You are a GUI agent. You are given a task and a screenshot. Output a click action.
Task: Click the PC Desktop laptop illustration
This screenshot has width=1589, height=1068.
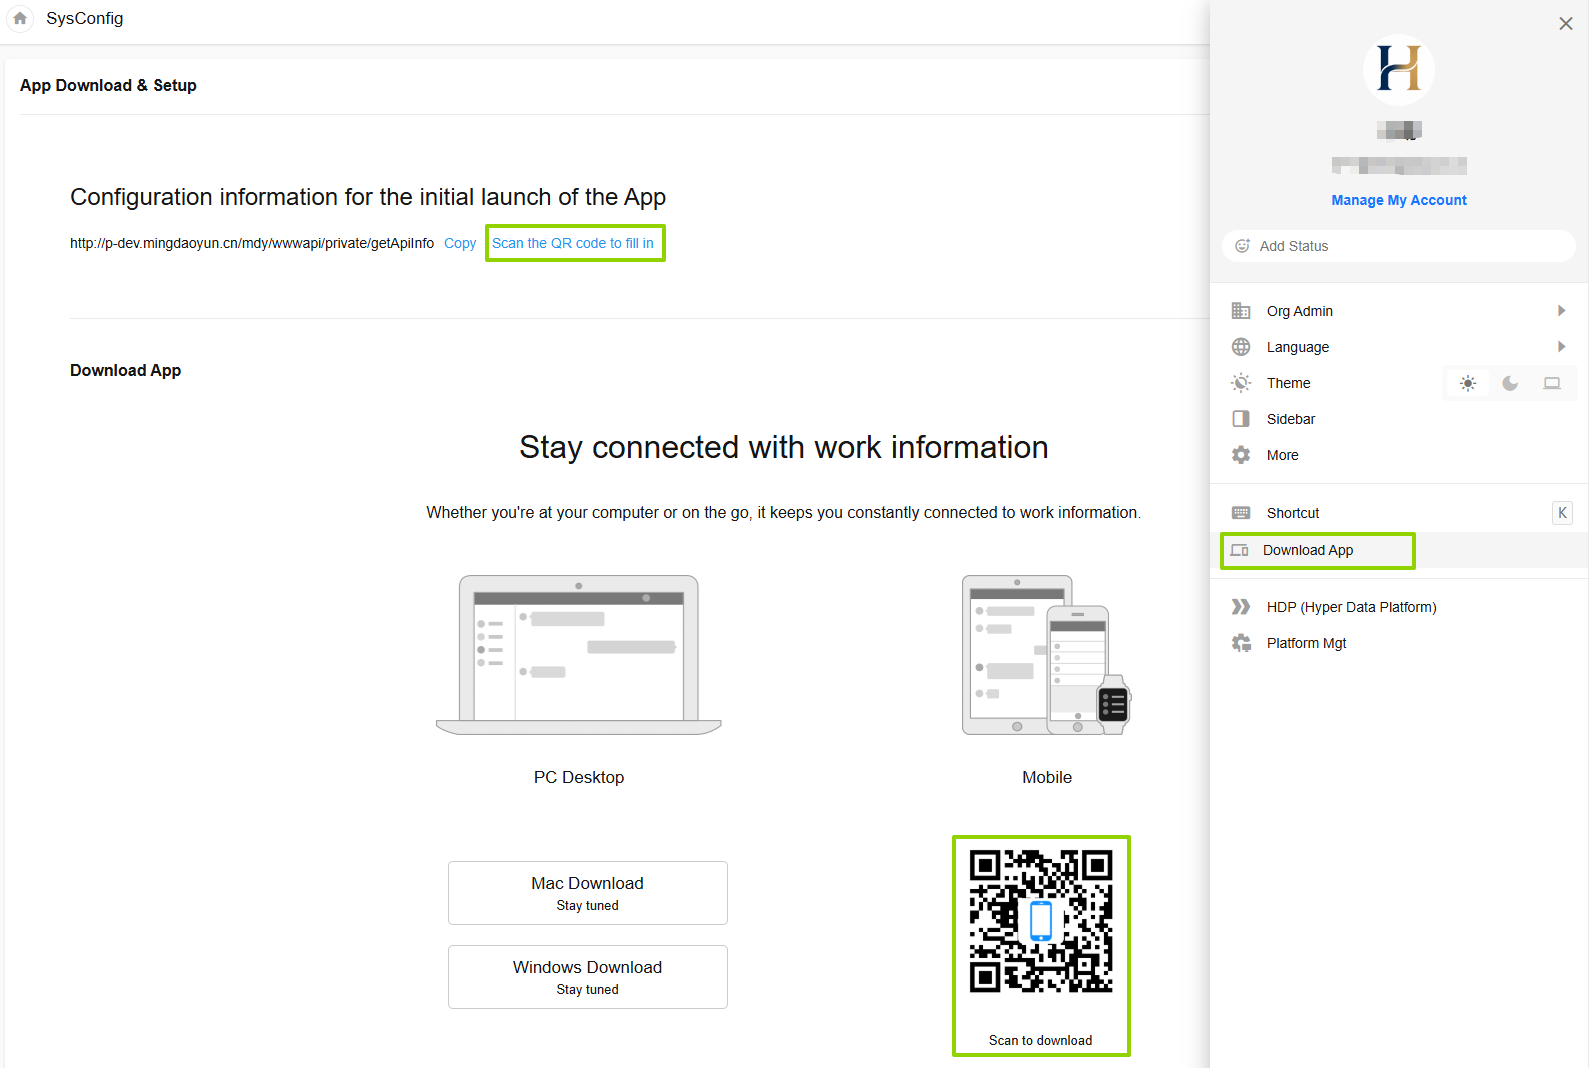(x=579, y=655)
